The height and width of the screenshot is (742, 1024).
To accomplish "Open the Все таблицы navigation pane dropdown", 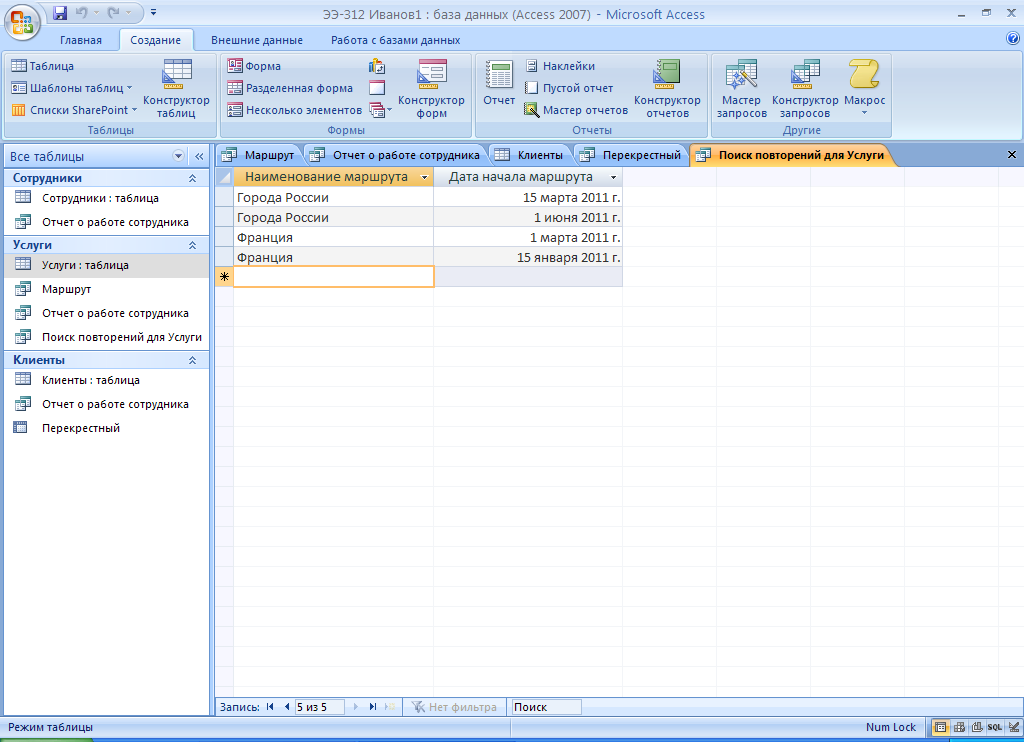I will click(x=178, y=156).
